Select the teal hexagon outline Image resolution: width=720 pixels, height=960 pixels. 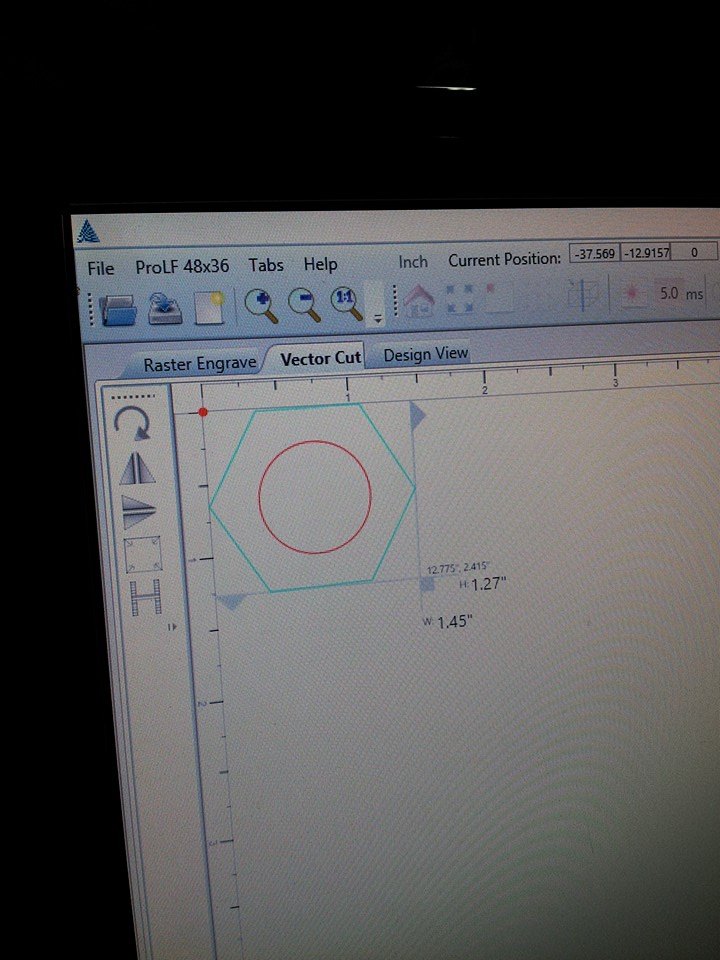[x=312, y=498]
